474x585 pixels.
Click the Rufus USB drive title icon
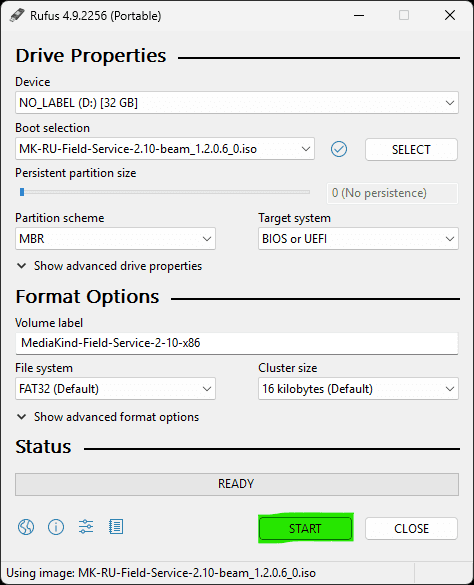point(17,15)
